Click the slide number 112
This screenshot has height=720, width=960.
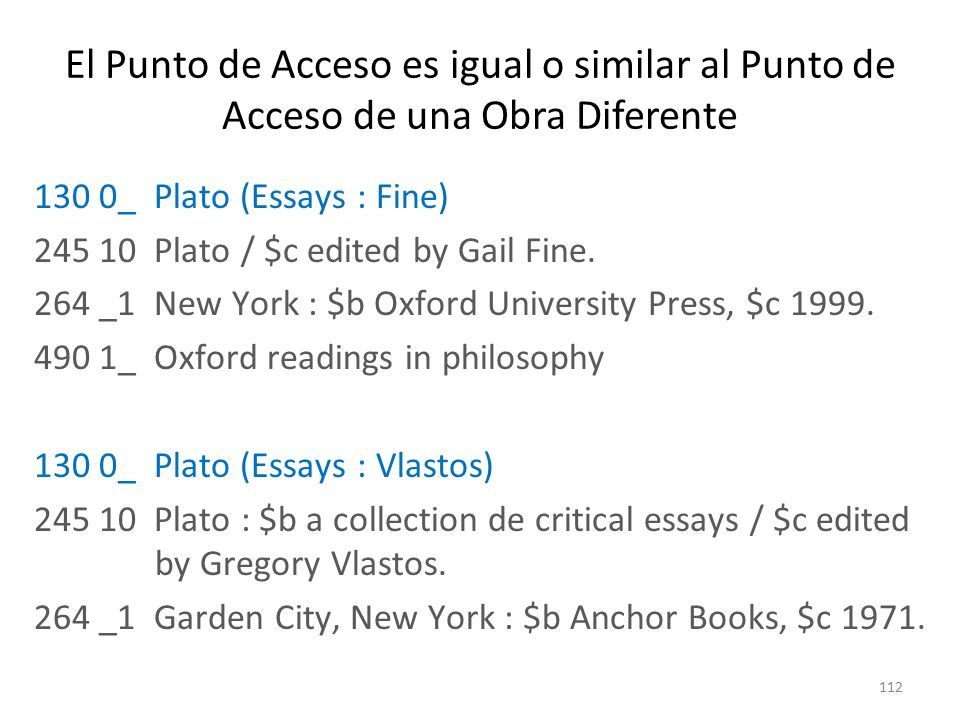(891, 687)
